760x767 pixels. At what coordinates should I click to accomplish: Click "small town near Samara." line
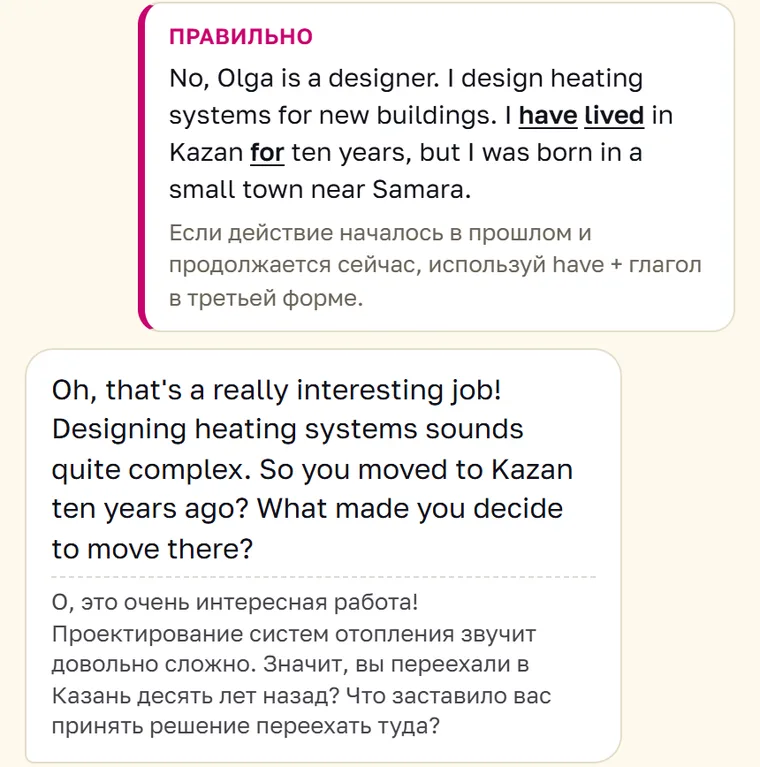point(320,189)
